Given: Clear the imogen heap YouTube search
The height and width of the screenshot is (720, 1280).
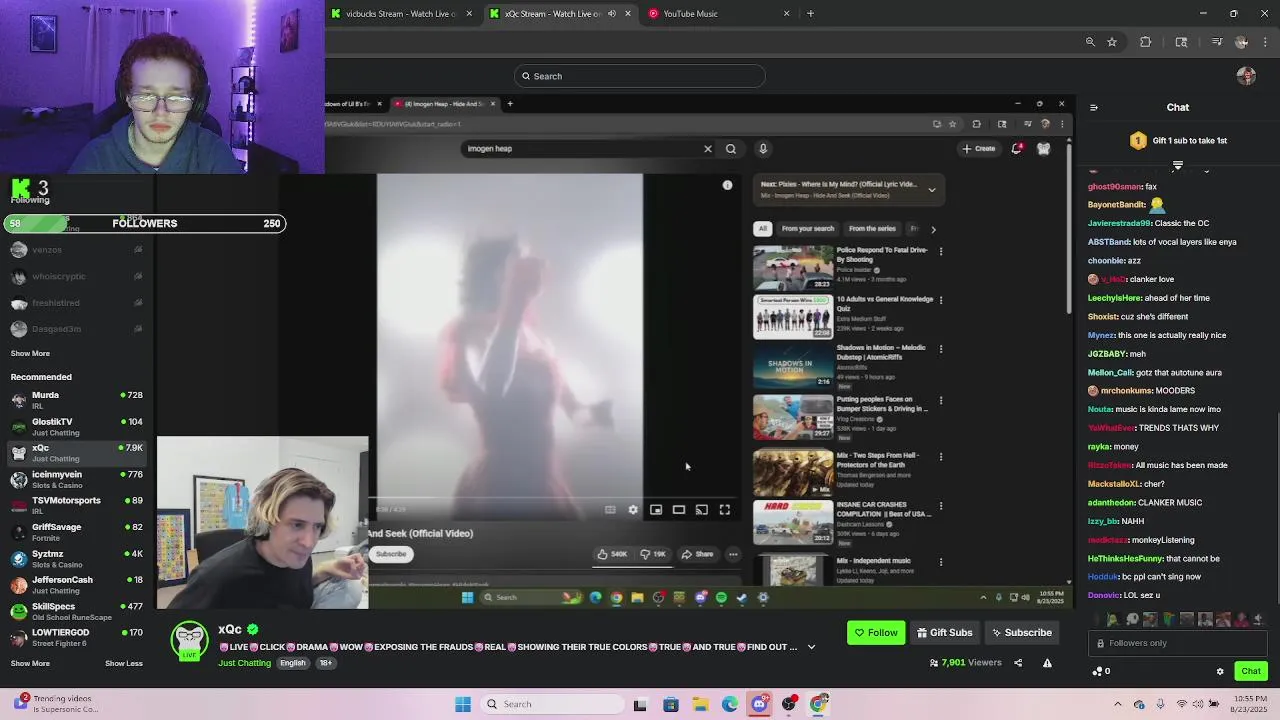Looking at the screenshot, I should click(x=708, y=149).
